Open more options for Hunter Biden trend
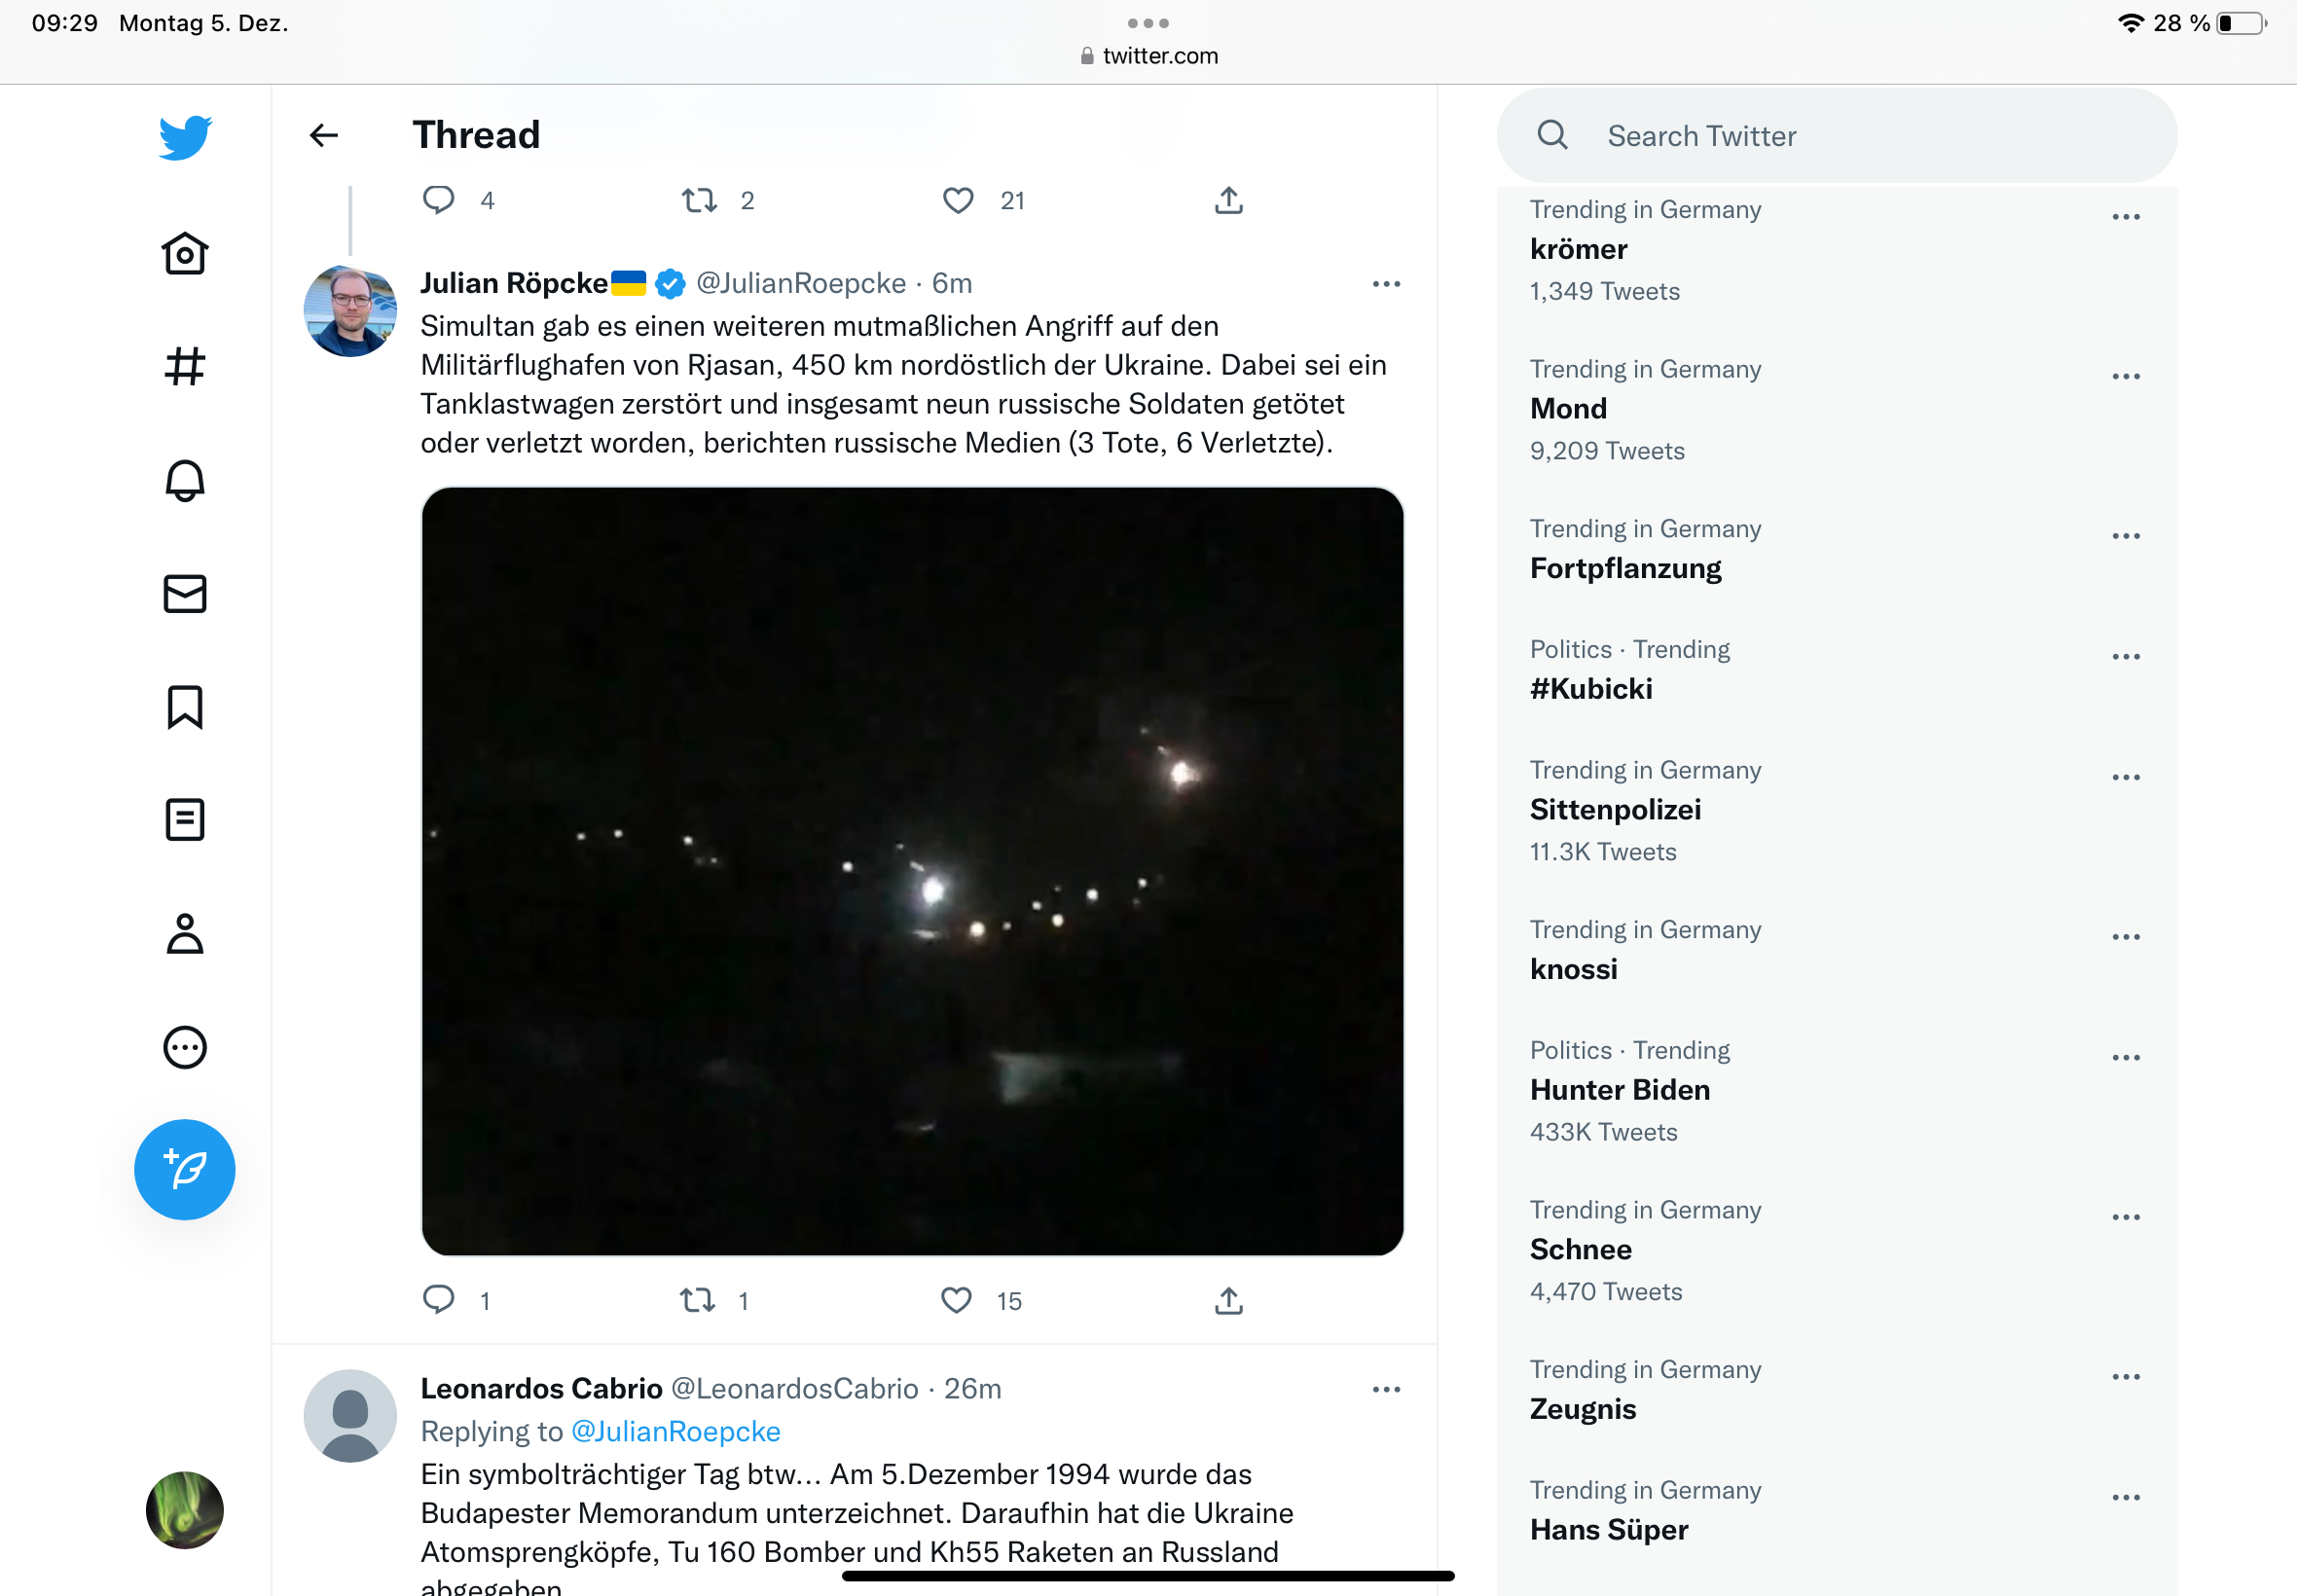 (2126, 1058)
